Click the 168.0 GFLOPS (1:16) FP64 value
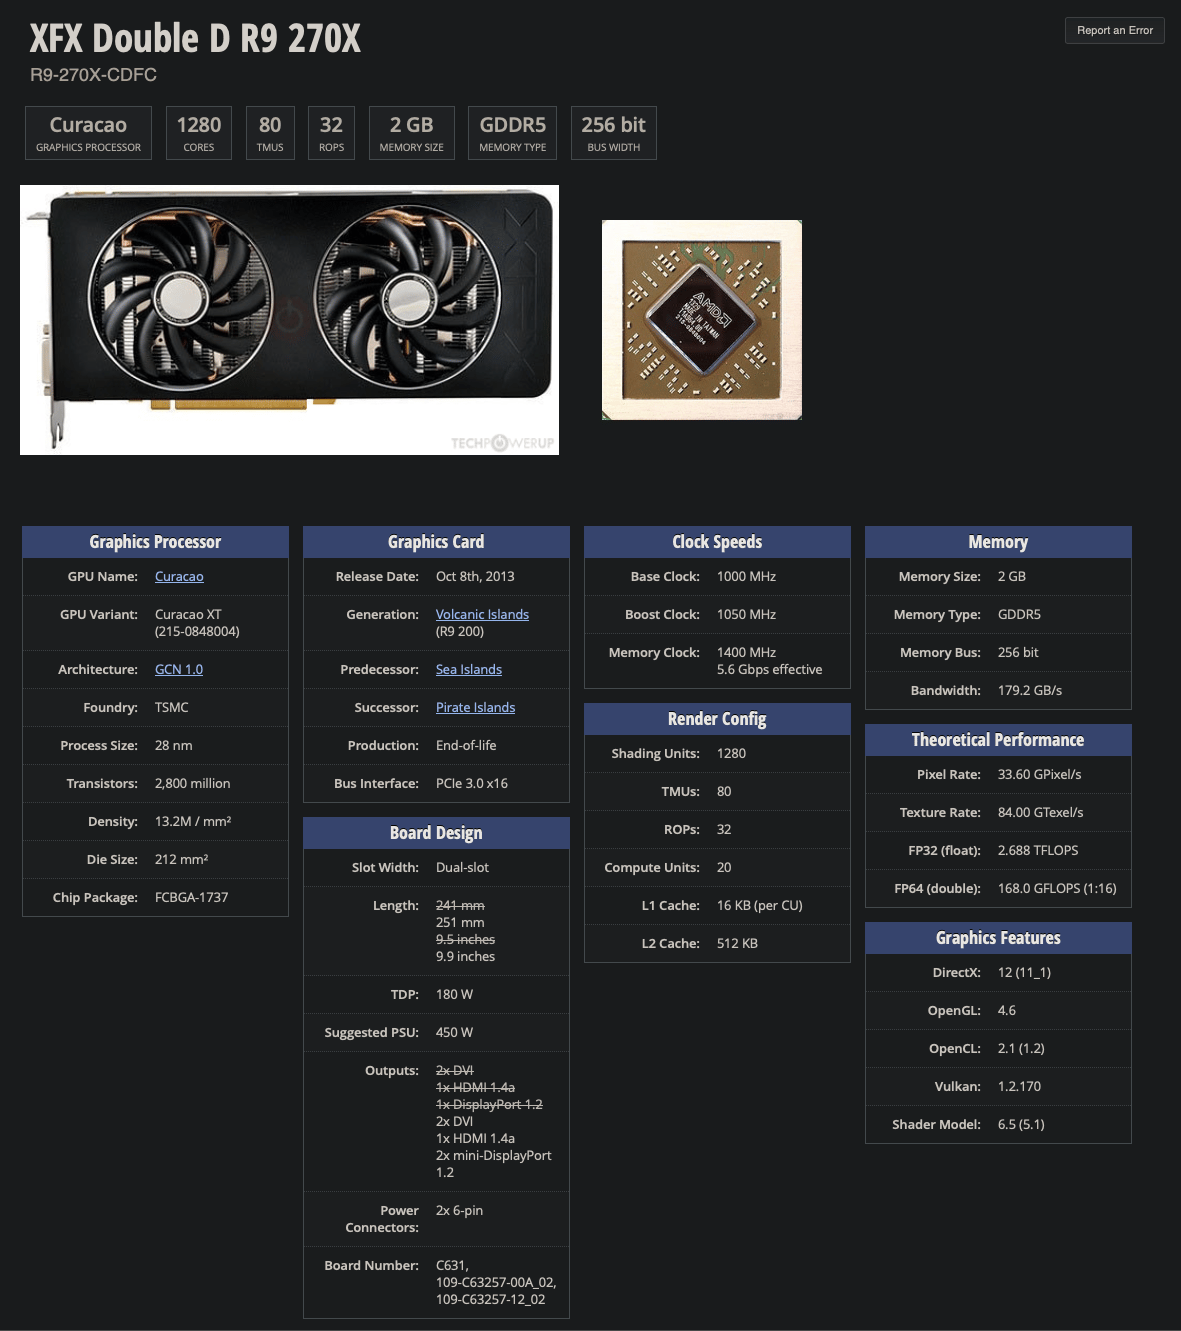 1057,889
